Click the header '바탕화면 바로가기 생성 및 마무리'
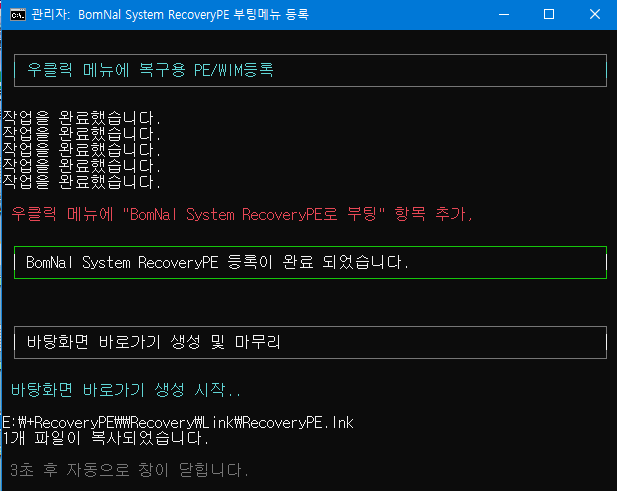The height and width of the screenshot is (491, 617). 153,342
